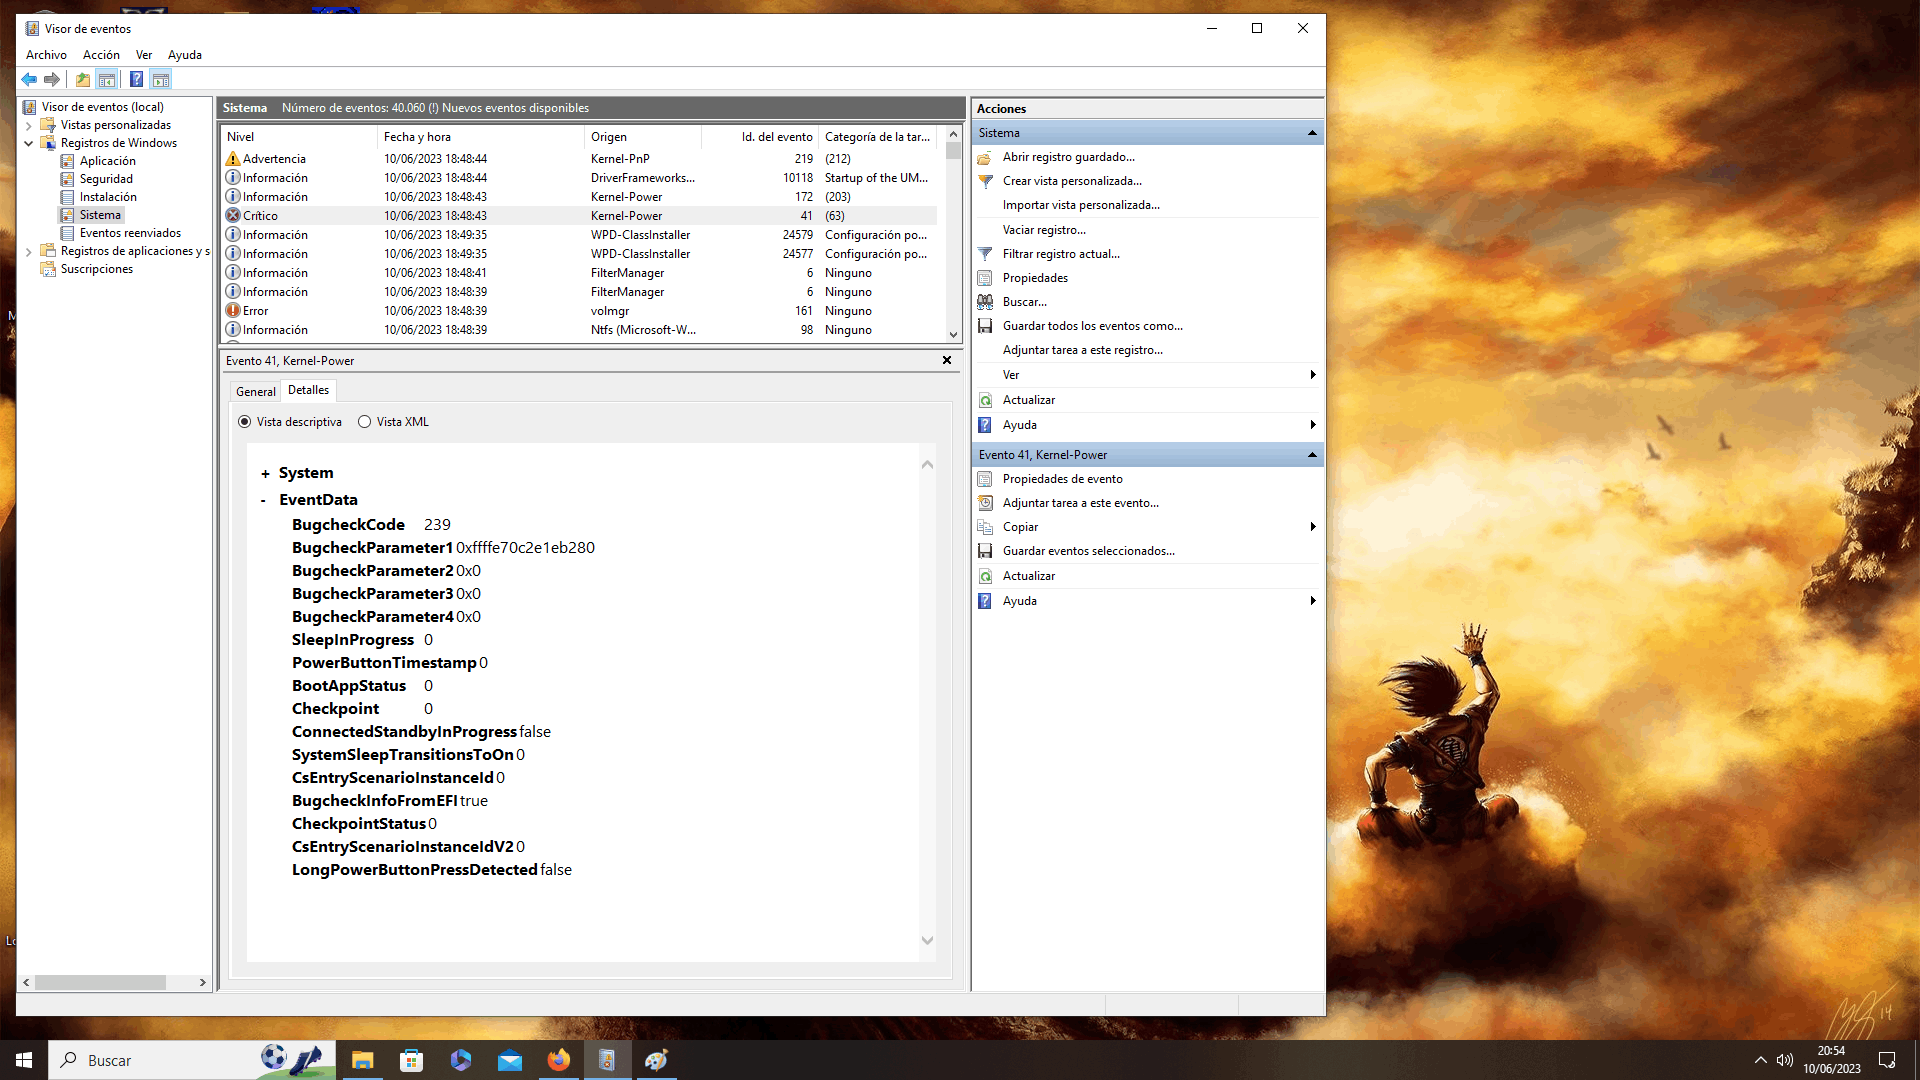Select the Ntfs (Microsoft-W... event row
The image size is (1920, 1080).
click(579, 330)
